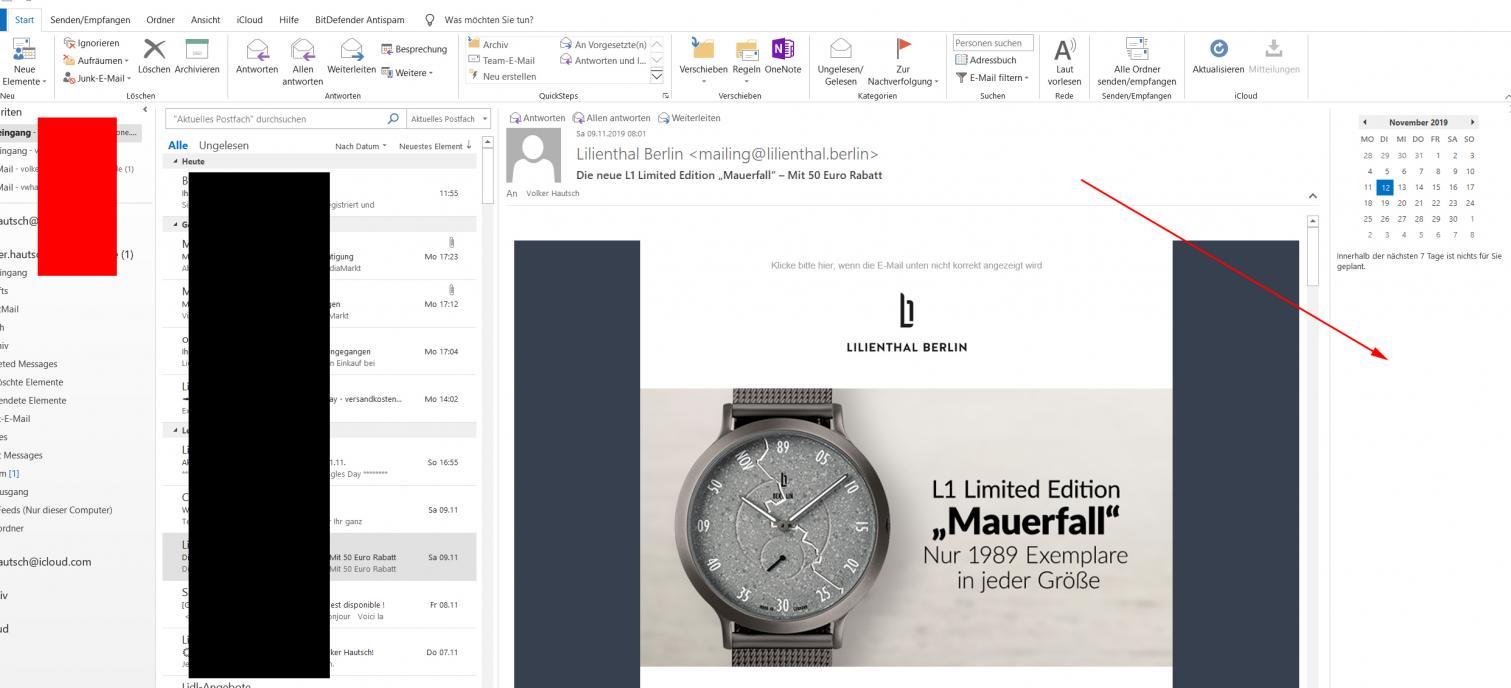Viewport: 1511px width, 688px height.
Task: Click Alle Ordner senden/empfangen
Action: coord(1135,63)
